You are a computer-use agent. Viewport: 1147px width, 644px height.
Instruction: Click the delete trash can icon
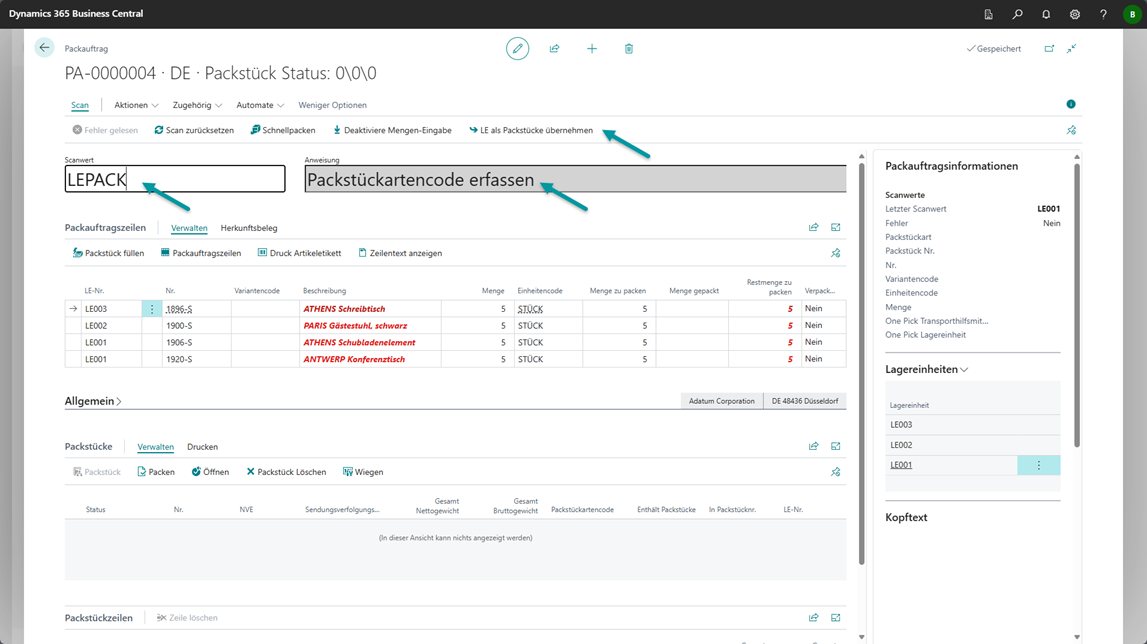[x=629, y=48]
